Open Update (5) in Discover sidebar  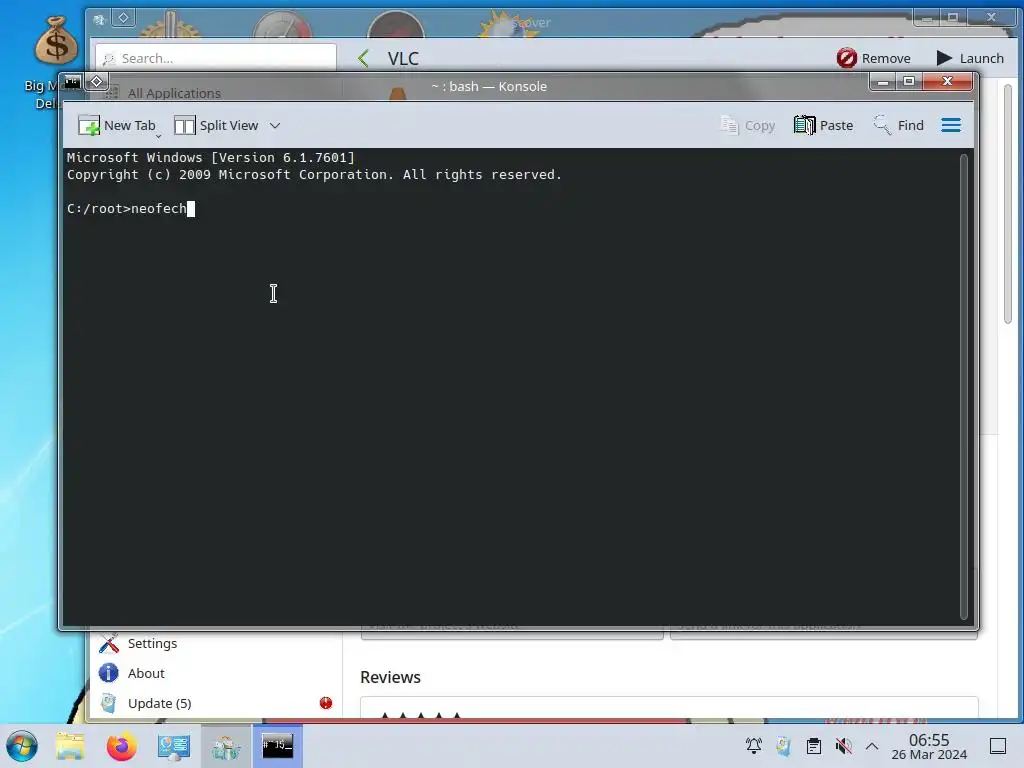(216, 703)
